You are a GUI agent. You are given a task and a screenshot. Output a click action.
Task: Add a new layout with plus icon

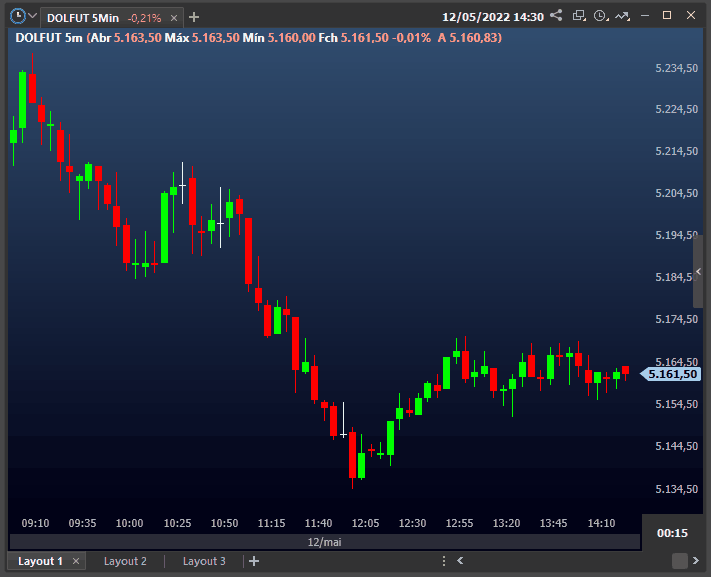tap(254, 561)
